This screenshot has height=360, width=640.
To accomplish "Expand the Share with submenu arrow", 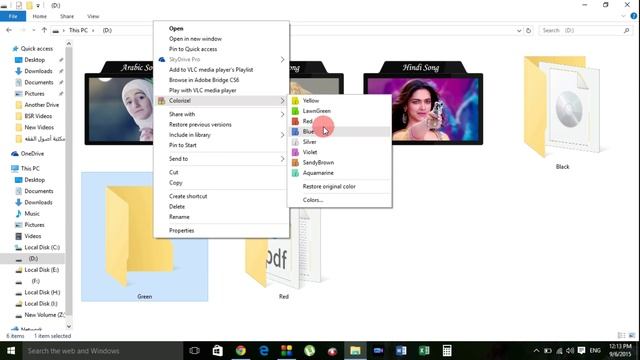I will coord(282,114).
